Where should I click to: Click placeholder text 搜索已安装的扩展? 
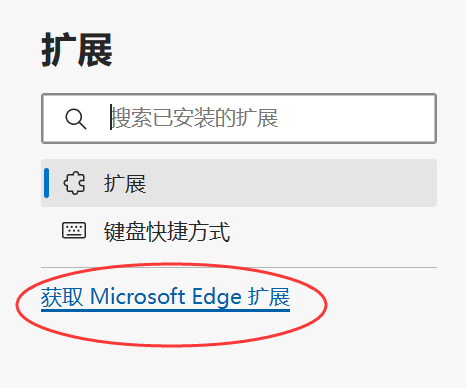[x=194, y=118]
